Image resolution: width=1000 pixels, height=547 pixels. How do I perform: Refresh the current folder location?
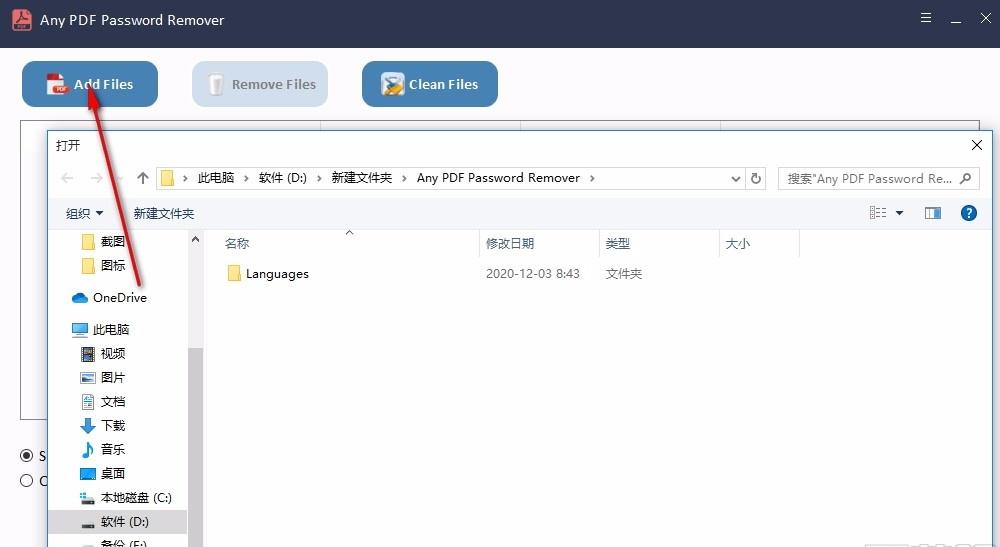(x=756, y=179)
